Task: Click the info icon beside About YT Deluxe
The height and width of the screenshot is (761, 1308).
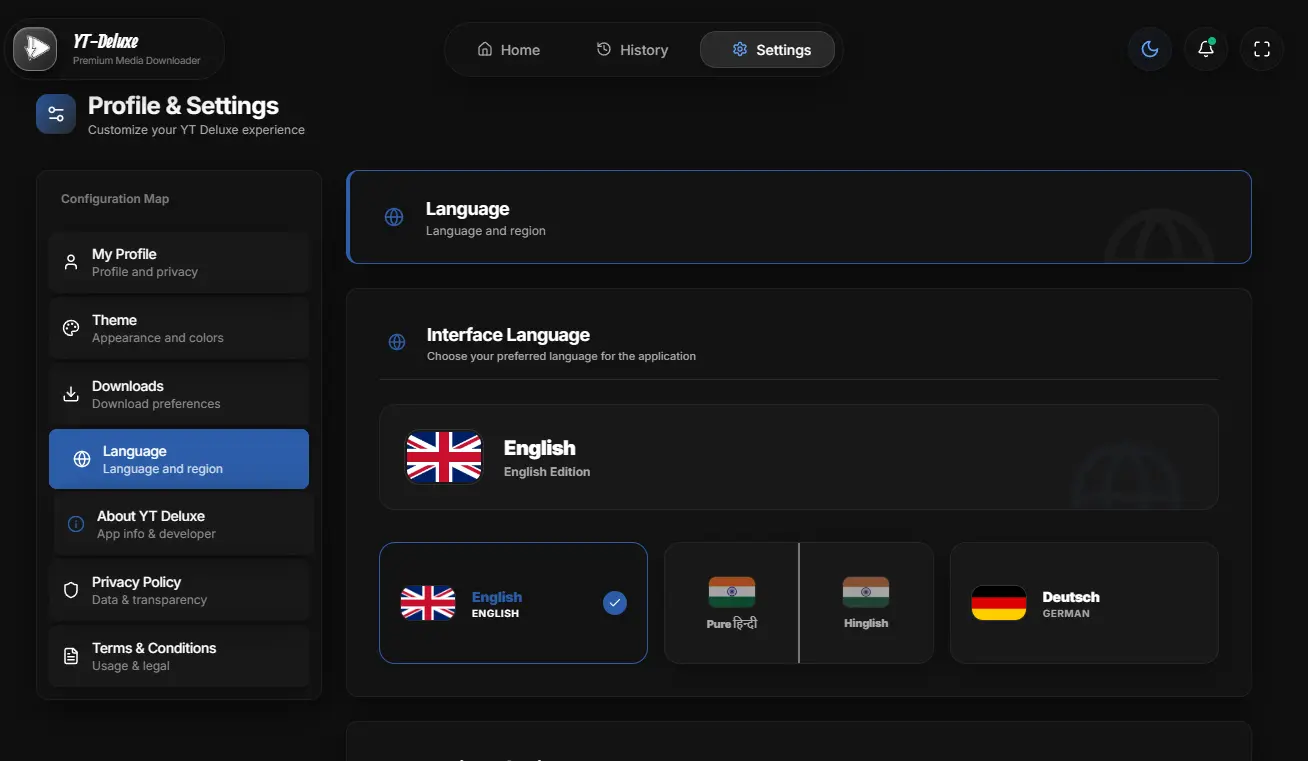Action: click(75, 524)
